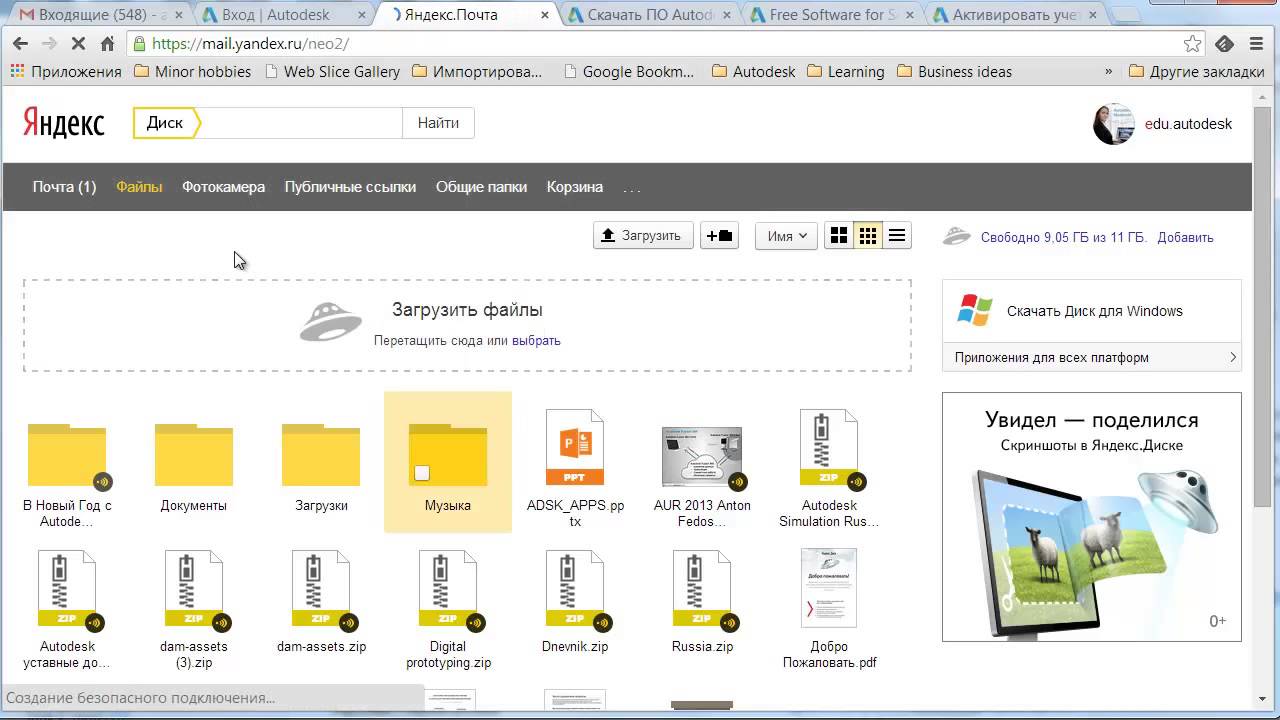Image resolution: width=1280 pixels, height=720 pixels.
Task: Open Приложения apps shortcut in bookmarks bar
Action: [x=66, y=72]
